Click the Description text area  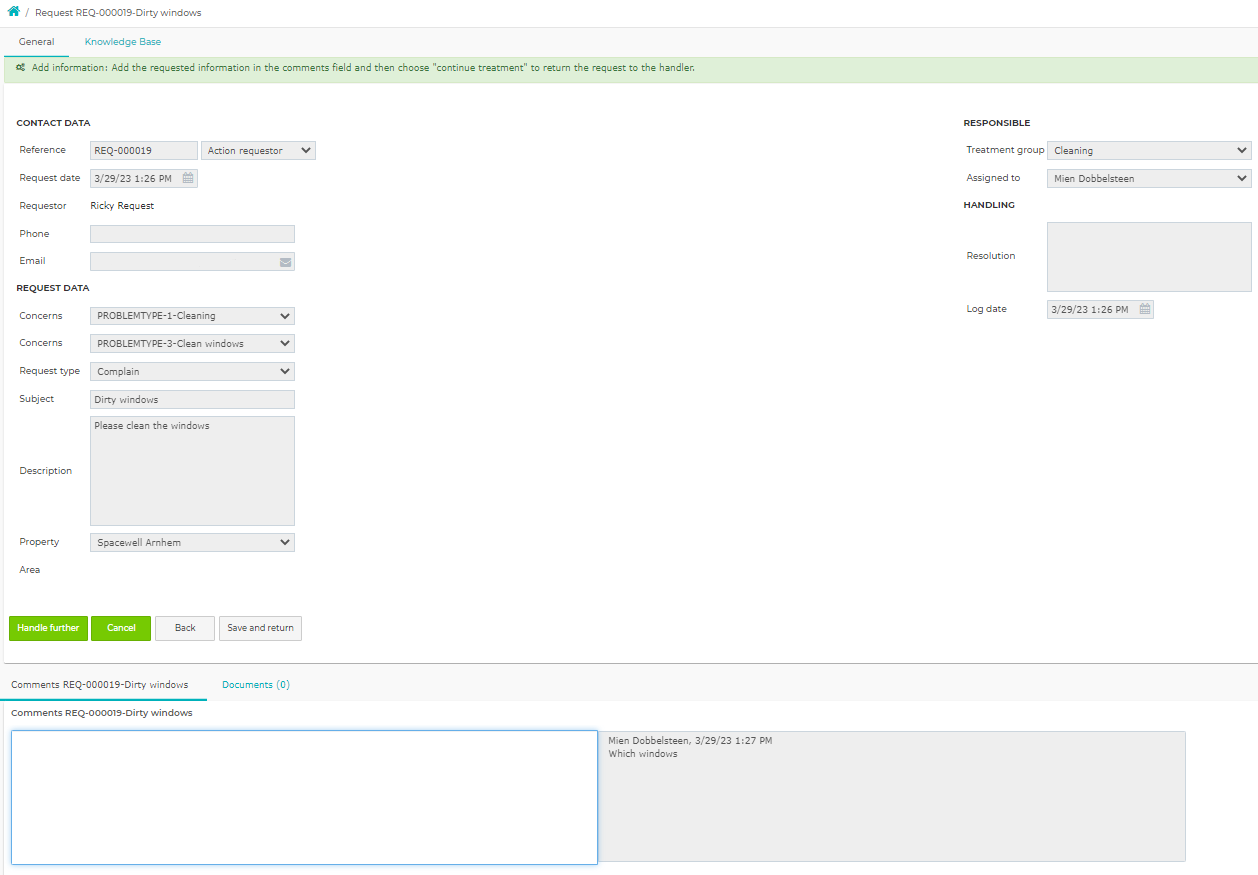coord(192,471)
